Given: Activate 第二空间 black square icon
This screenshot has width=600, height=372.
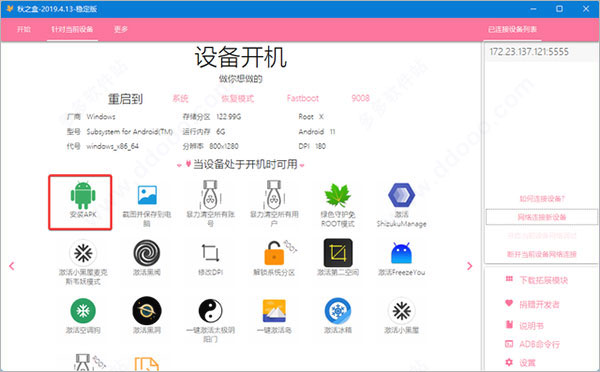Looking at the screenshot, I should (x=338, y=253).
